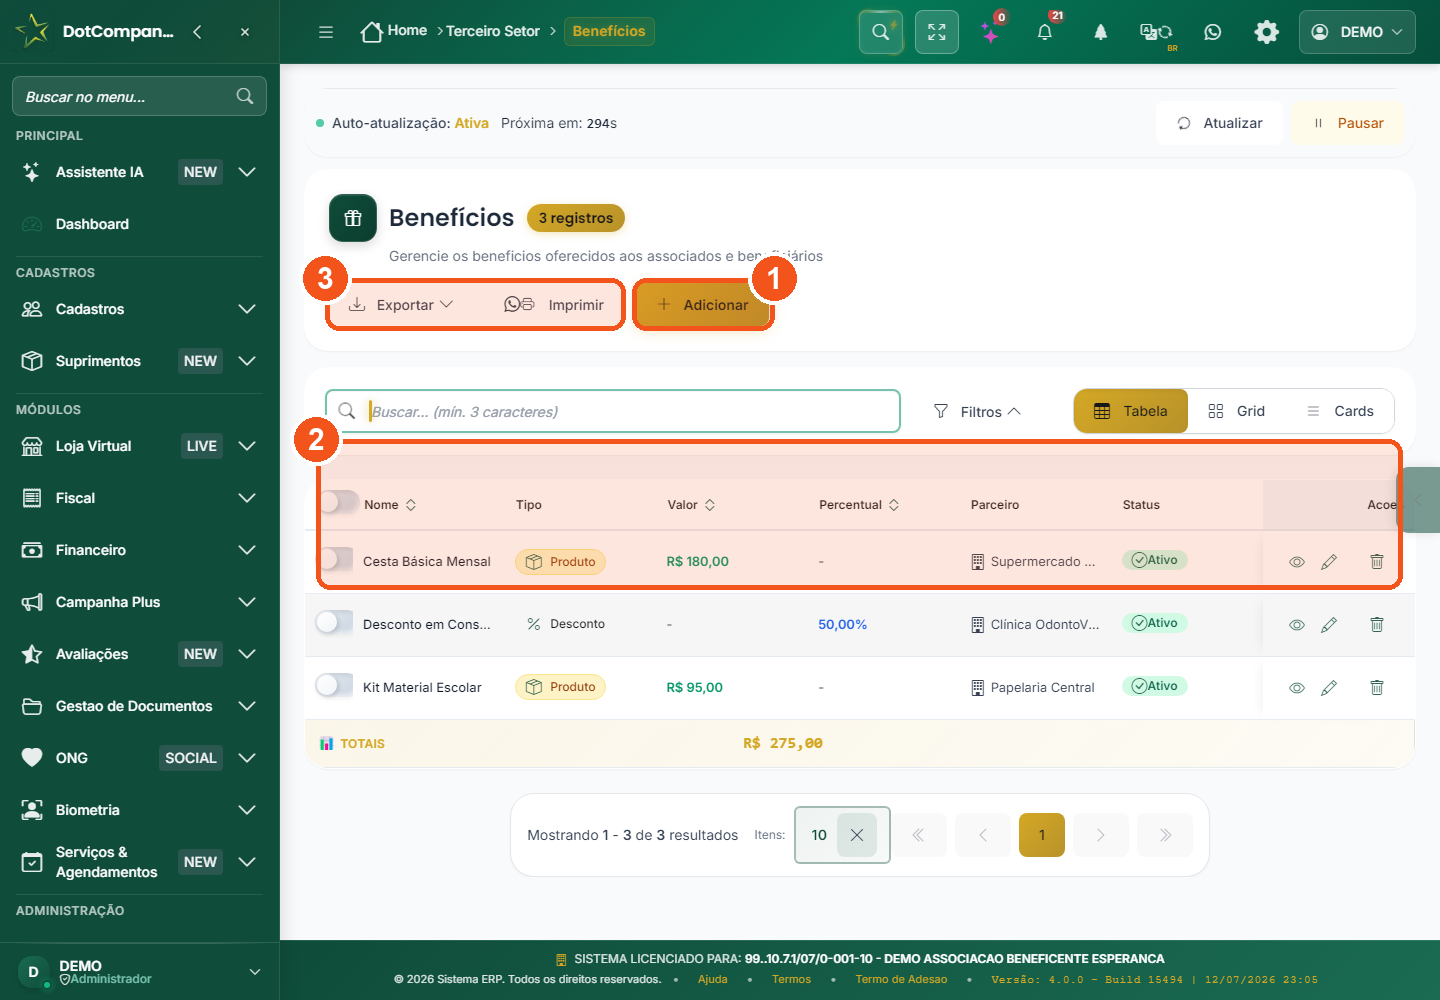Sort table by Nome column
The height and width of the screenshot is (1000, 1440).
[x=390, y=505]
